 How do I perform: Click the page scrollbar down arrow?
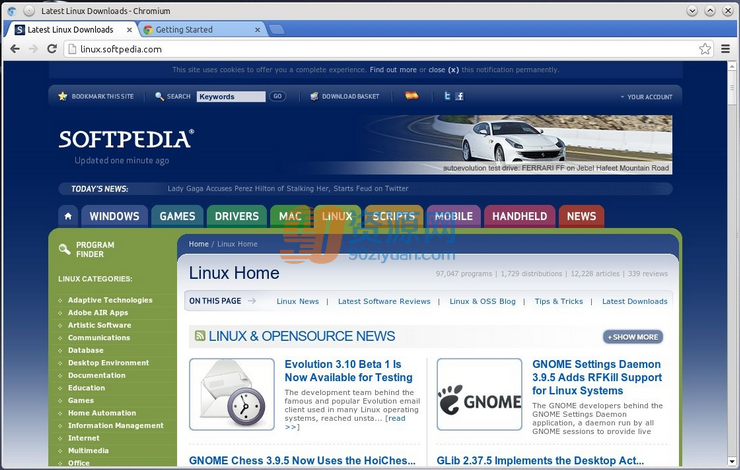(732, 462)
